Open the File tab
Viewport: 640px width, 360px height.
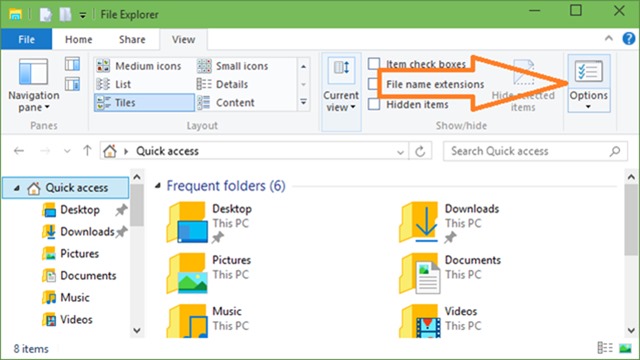point(26,39)
